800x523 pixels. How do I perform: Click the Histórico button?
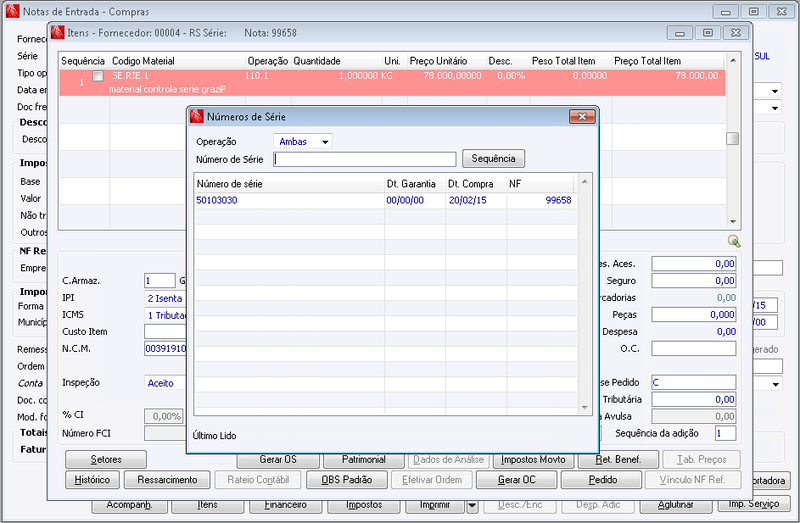(x=92, y=480)
